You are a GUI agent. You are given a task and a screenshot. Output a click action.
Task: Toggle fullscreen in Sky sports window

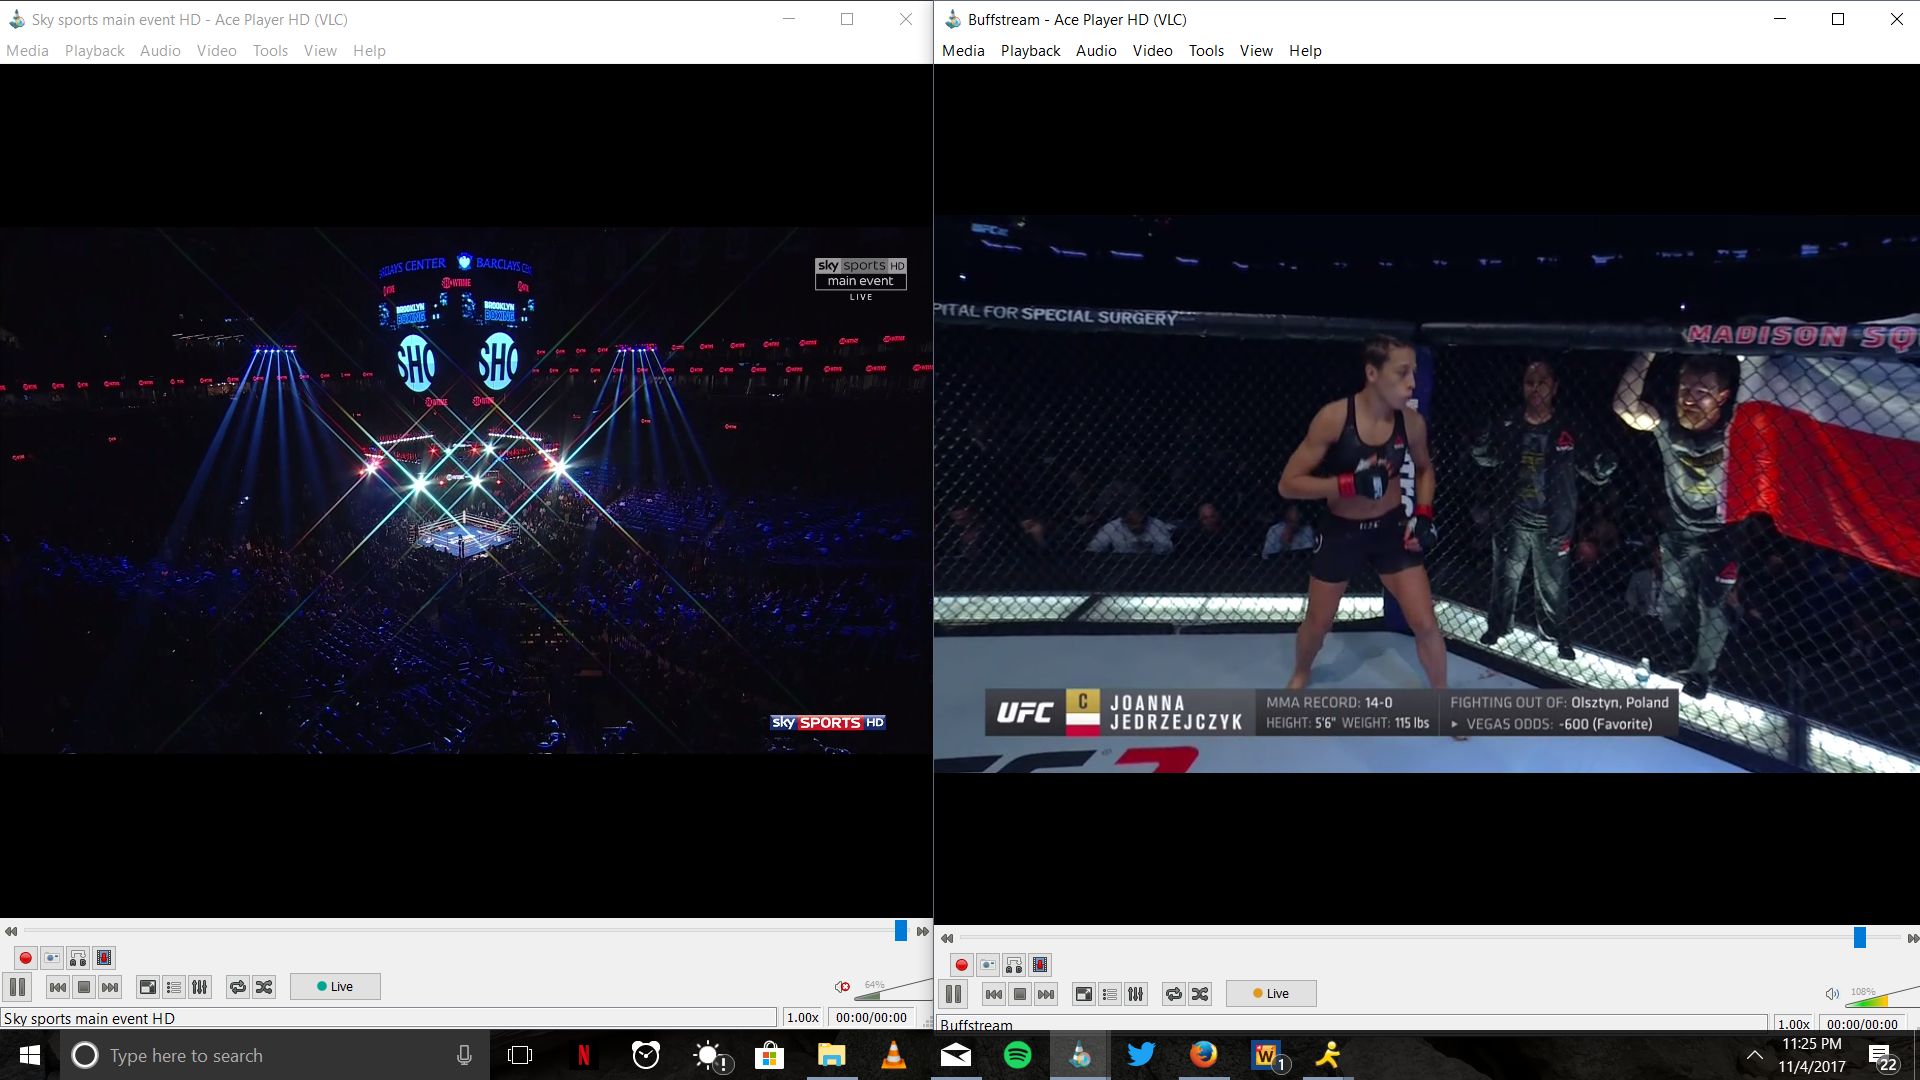click(x=148, y=987)
